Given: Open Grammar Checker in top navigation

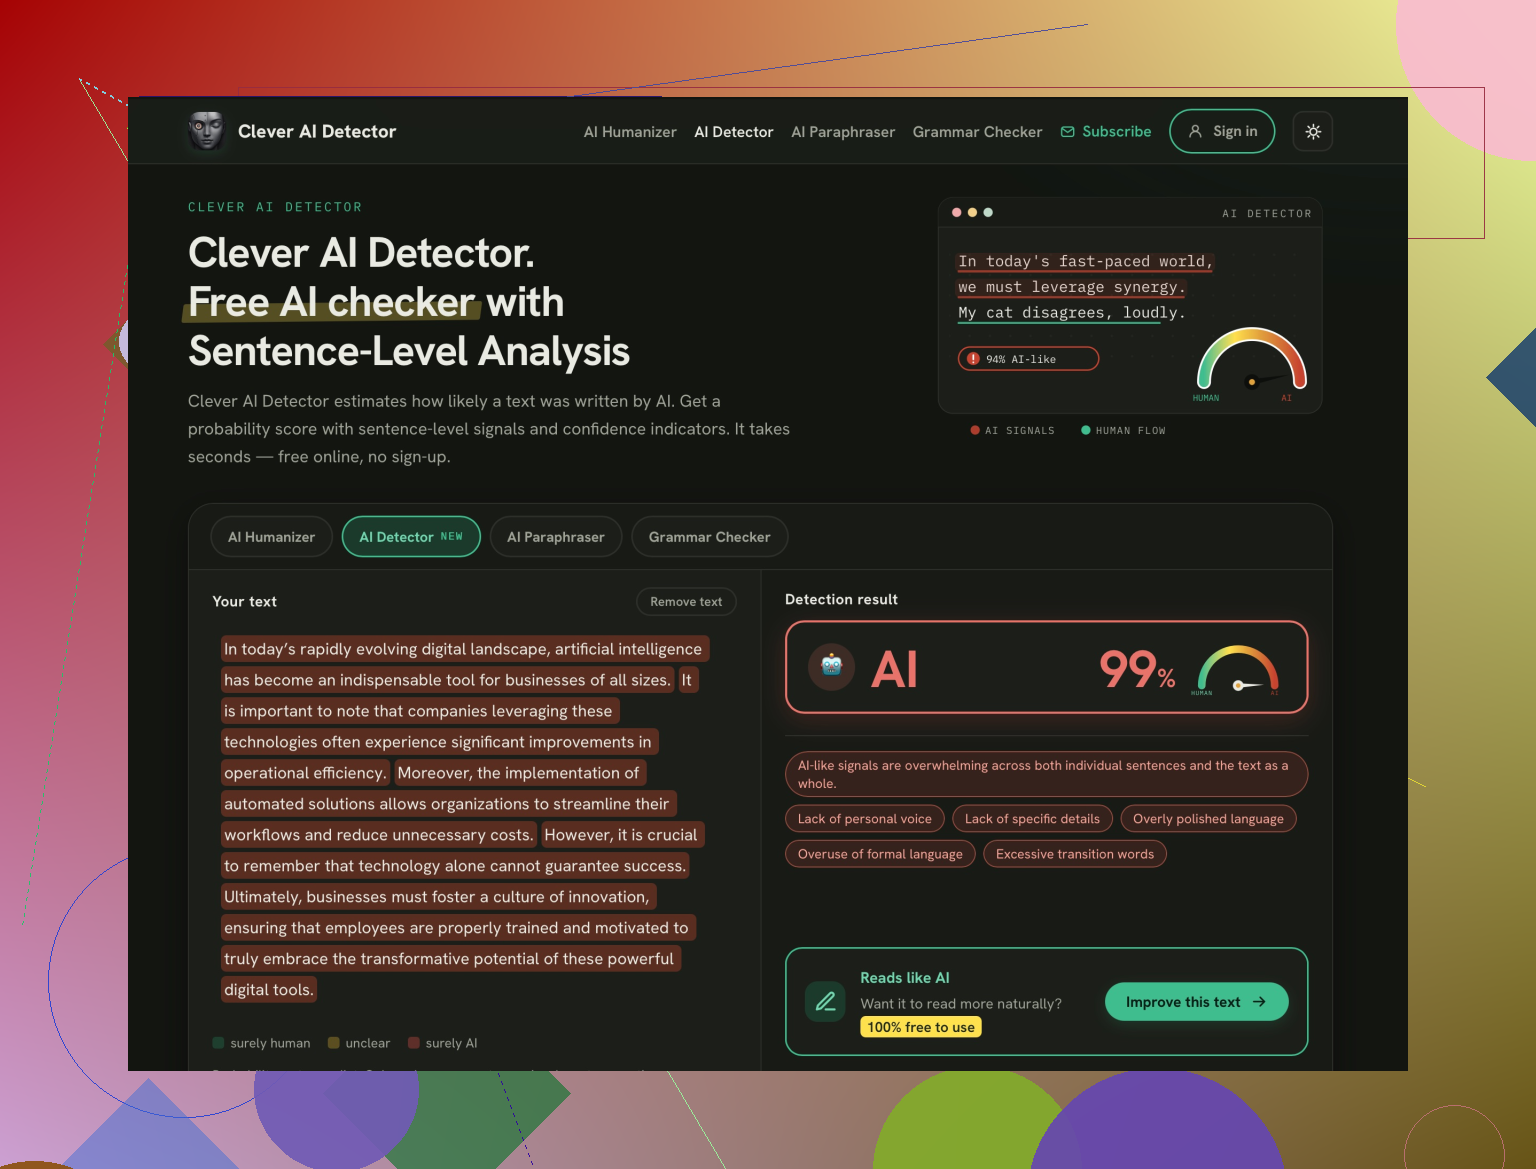Looking at the screenshot, I should (x=977, y=132).
